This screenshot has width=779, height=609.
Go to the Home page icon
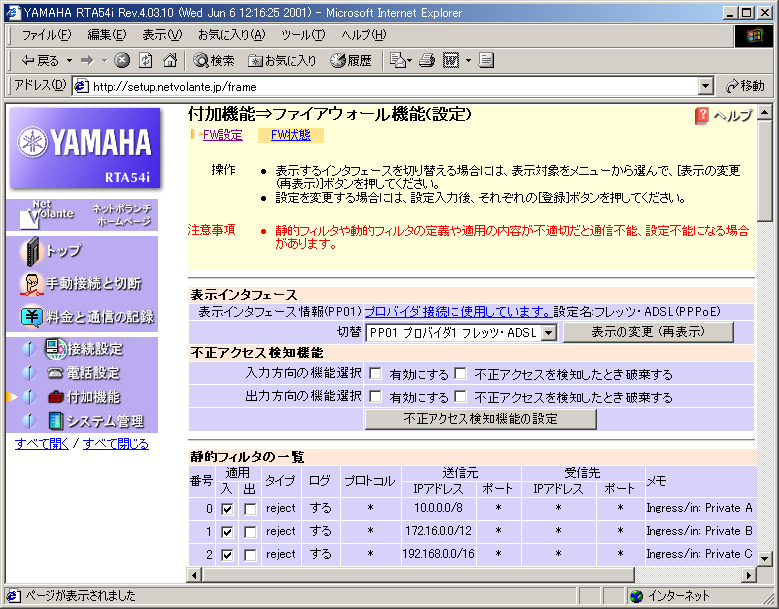(170, 60)
